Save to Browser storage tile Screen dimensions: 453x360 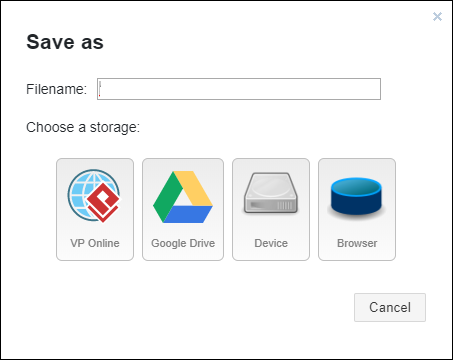coord(357,209)
